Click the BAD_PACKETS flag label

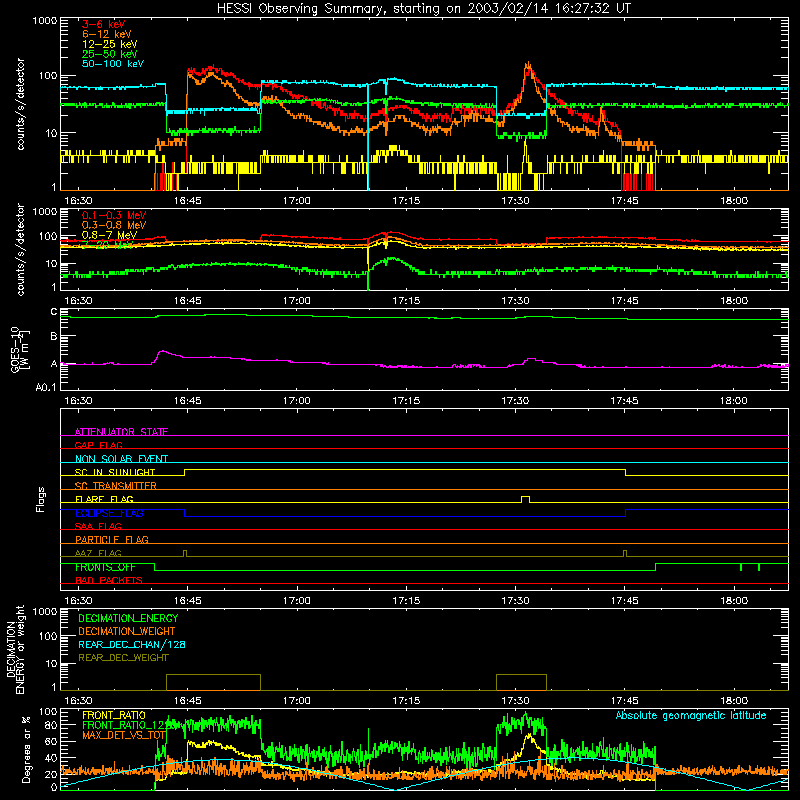coord(109,580)
